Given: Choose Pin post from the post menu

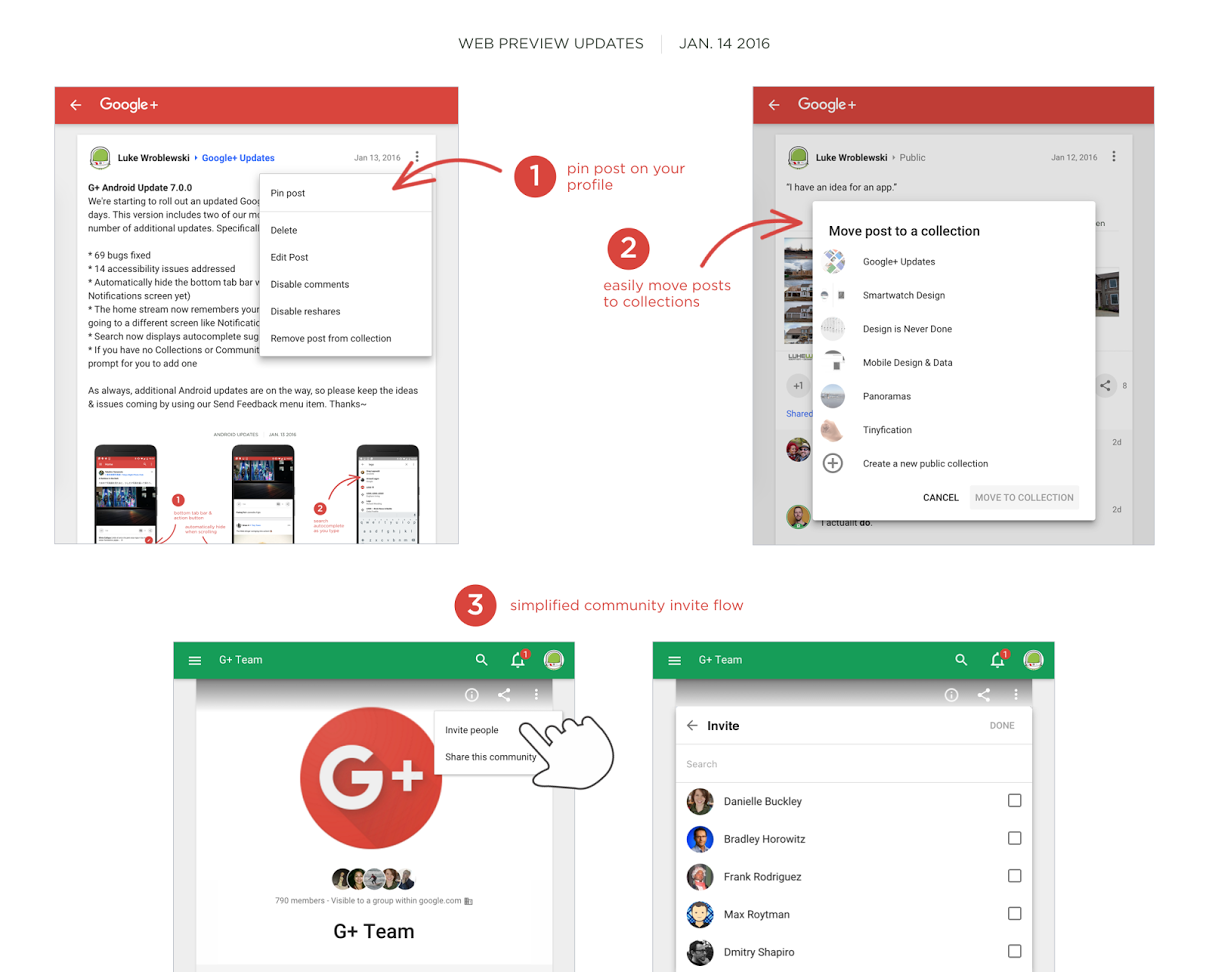Looking at the screenshot, I should [288, 193].
